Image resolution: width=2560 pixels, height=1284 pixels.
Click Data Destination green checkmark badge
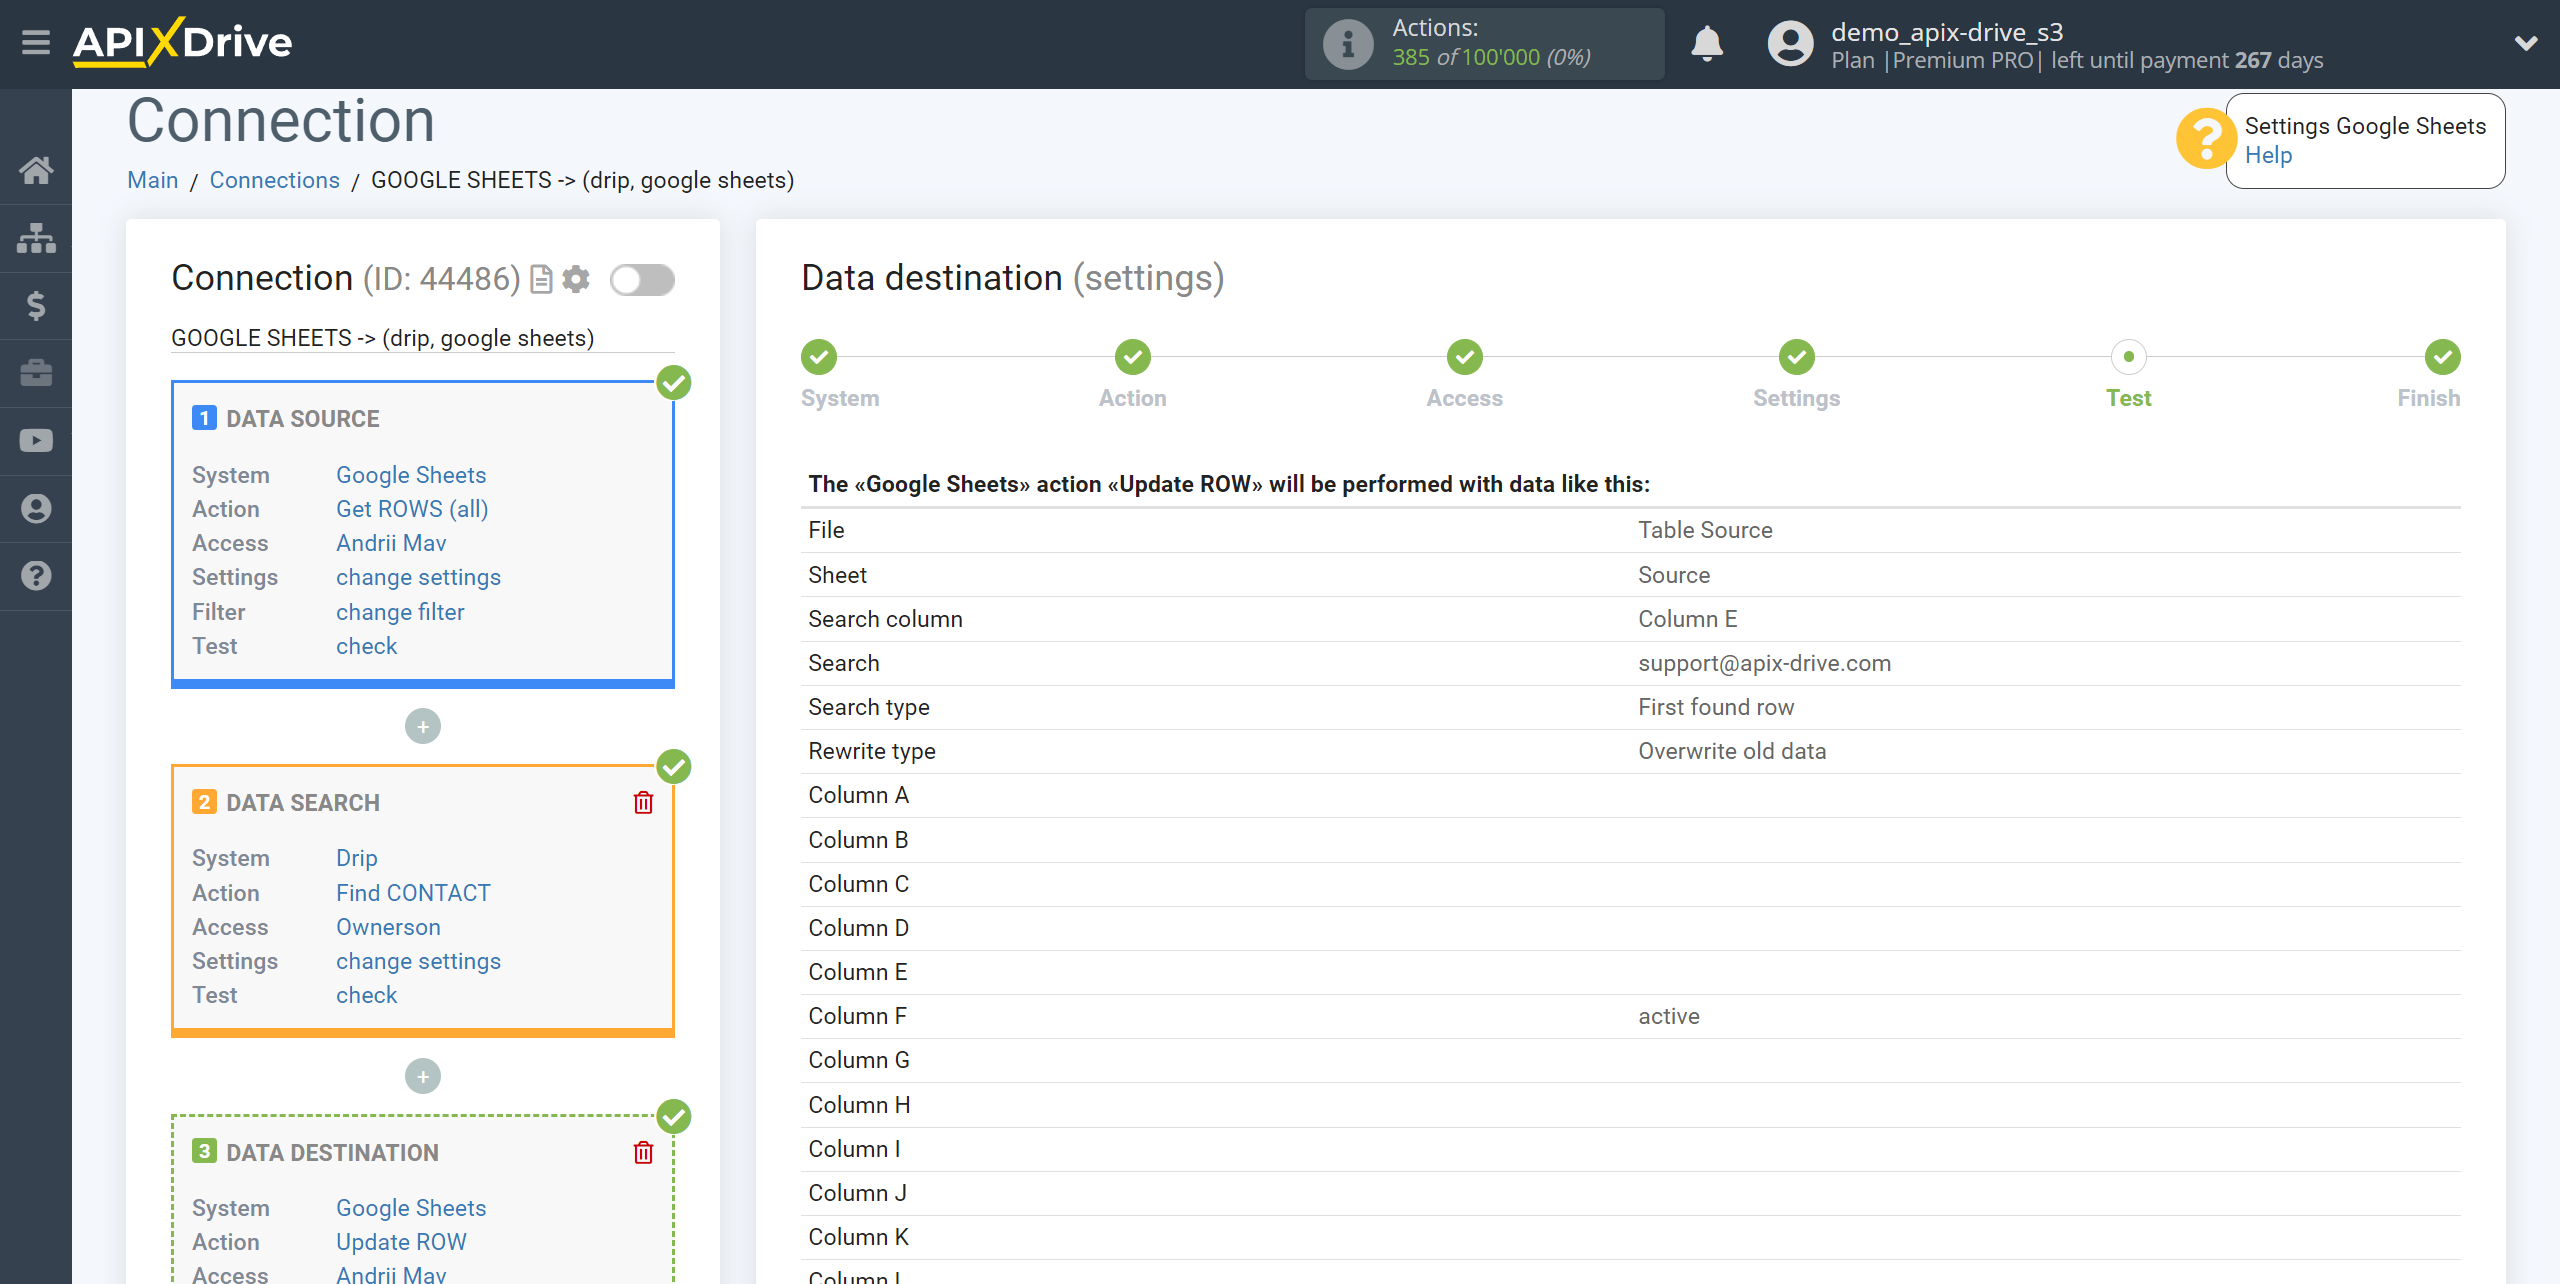pyautogui.click(x=674, y=1117)
